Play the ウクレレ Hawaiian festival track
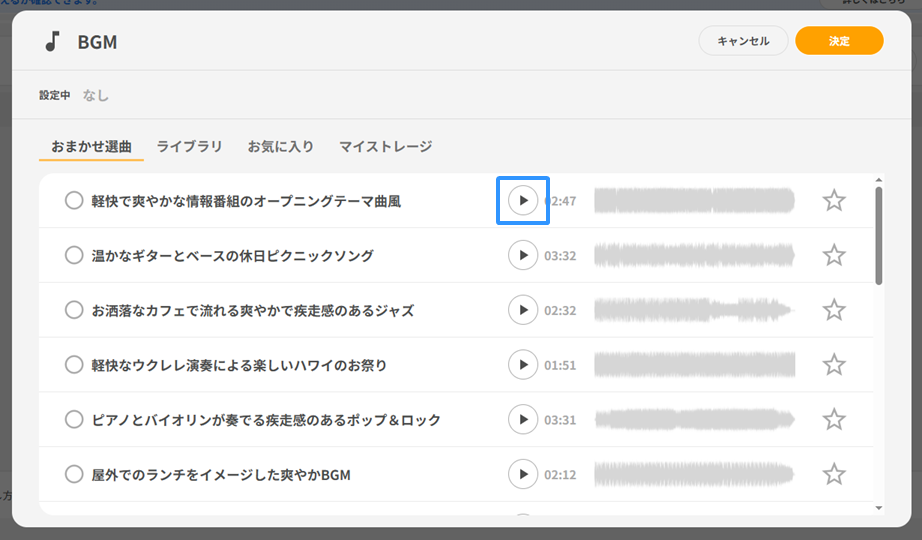 coord(522,365)
